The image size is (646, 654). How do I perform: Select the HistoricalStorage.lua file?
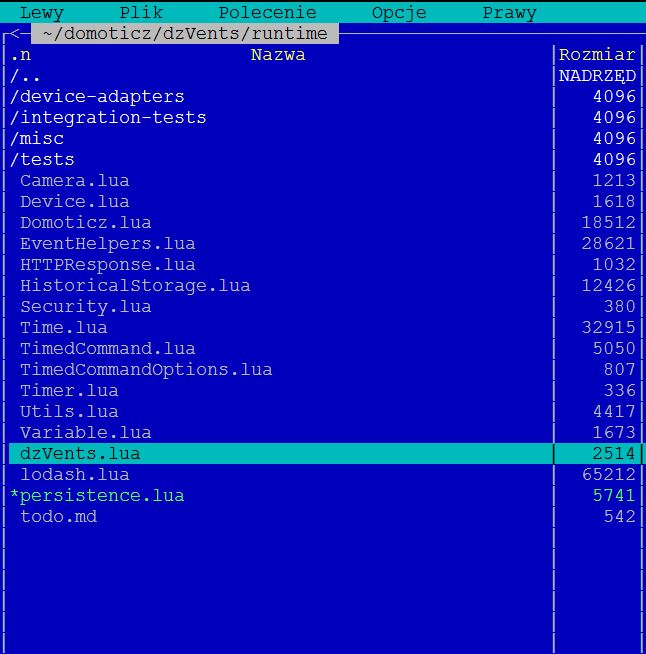point(135,286)
